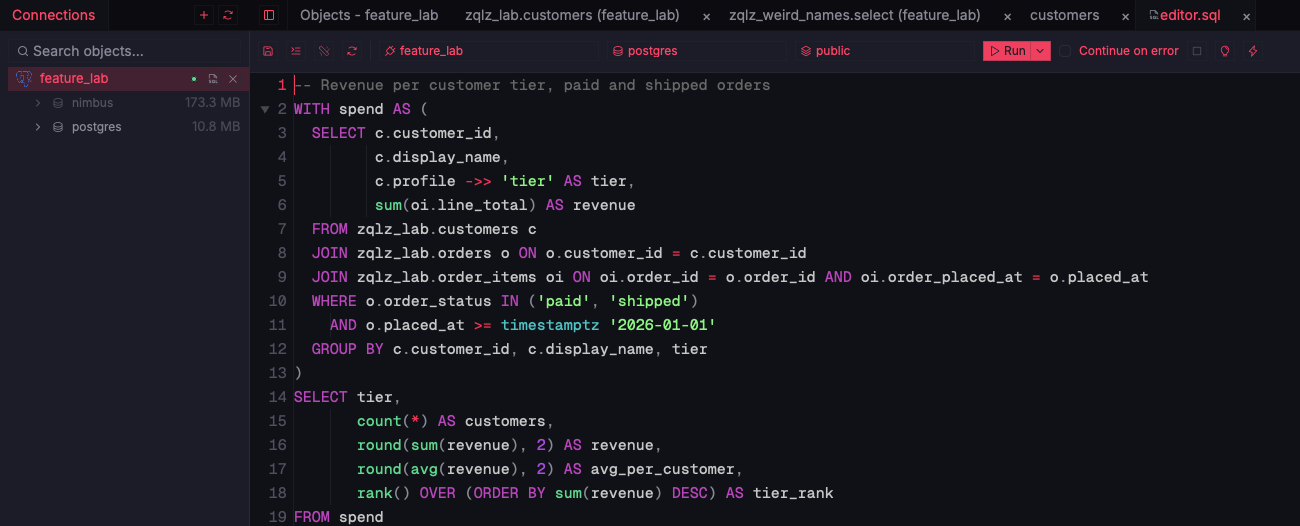Click 'FROM spend' on line 19
This screenshot has height=526, width=1300.
coord(339,517)
